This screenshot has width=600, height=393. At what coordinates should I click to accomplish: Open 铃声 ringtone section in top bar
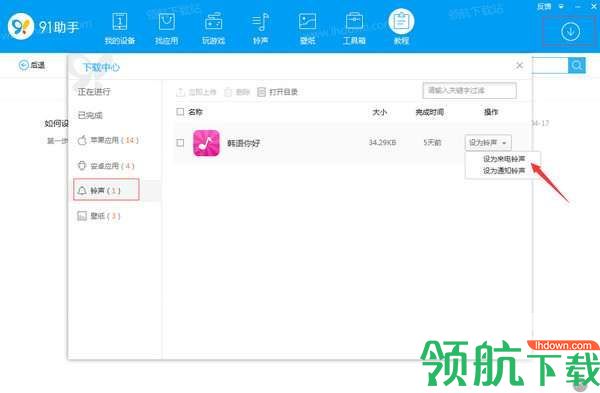click(x=261, y=29)
